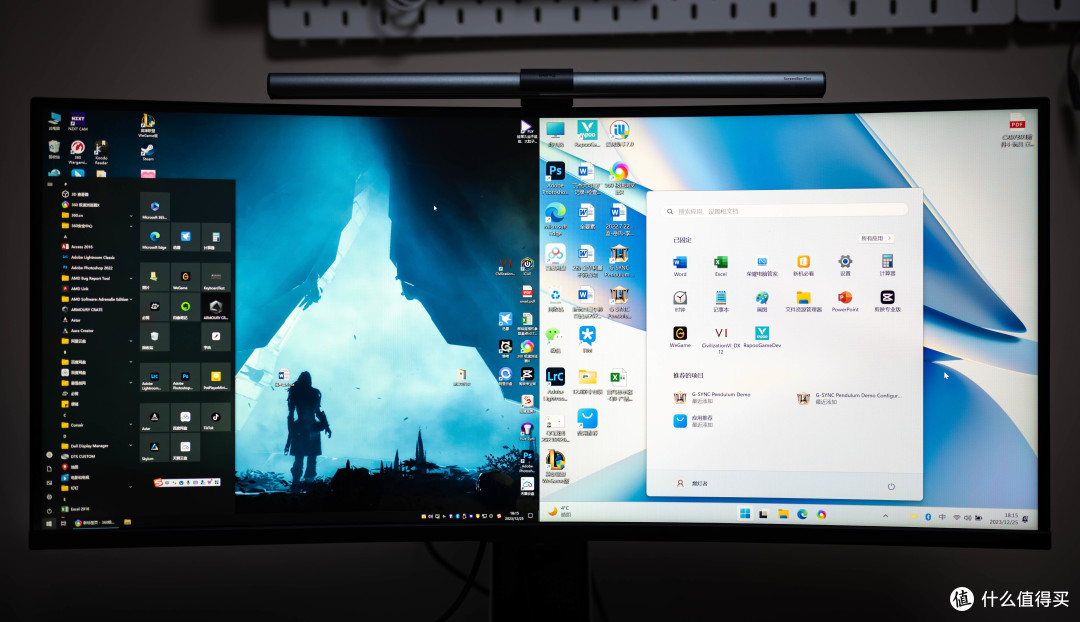Open the TikTok tile in the left Start menu
This screenshot has height=622, width=1080.
tap(216, 418)
